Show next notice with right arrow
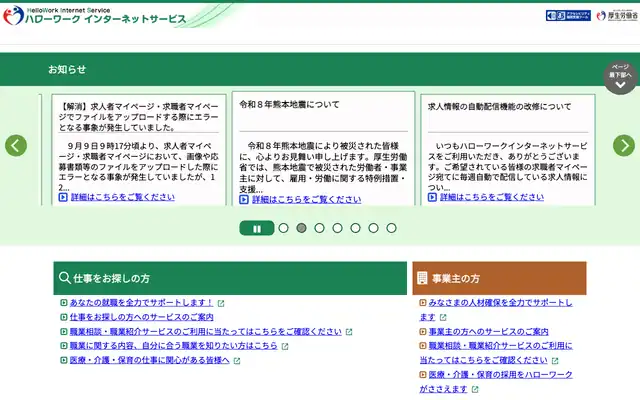Image resolution: width=640 pixels, height=400 pixels. (x=624, y=145)
